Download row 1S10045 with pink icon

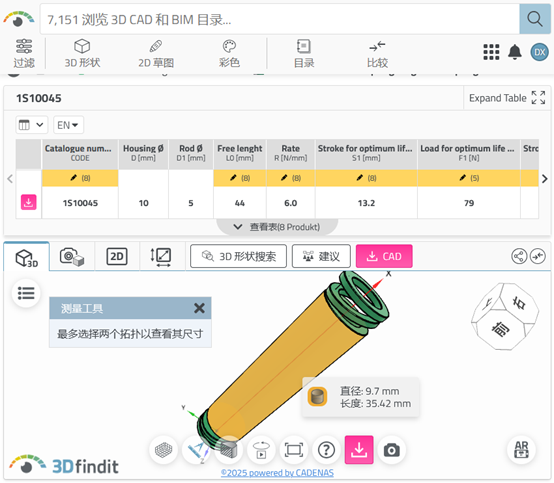click(x=29, y=202)
